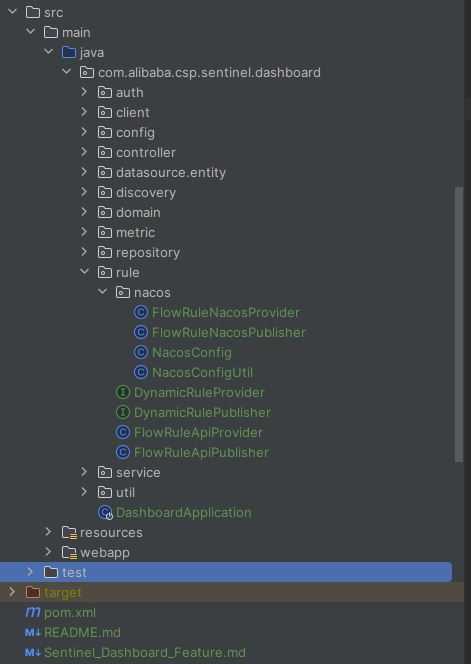471x664 pixels.
Task: Expand the webapp folder
Action: pos(48,552)
